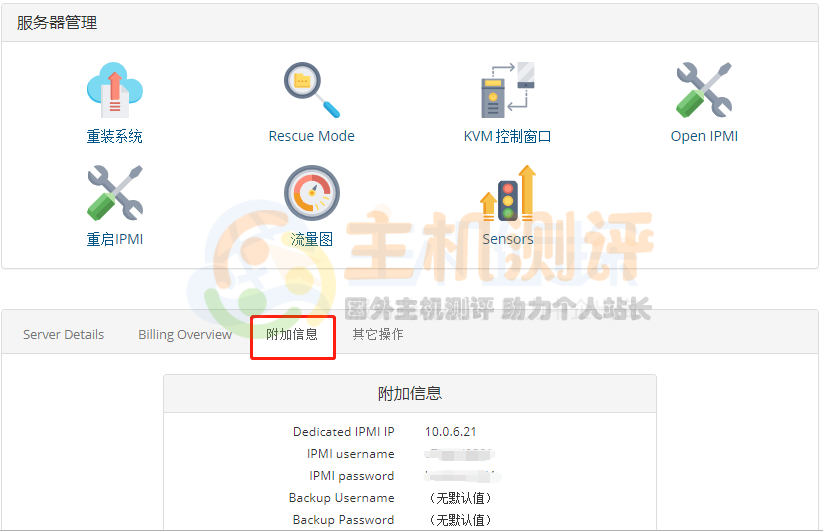Click Backup Username's （无默认值） value

point(460,498)
